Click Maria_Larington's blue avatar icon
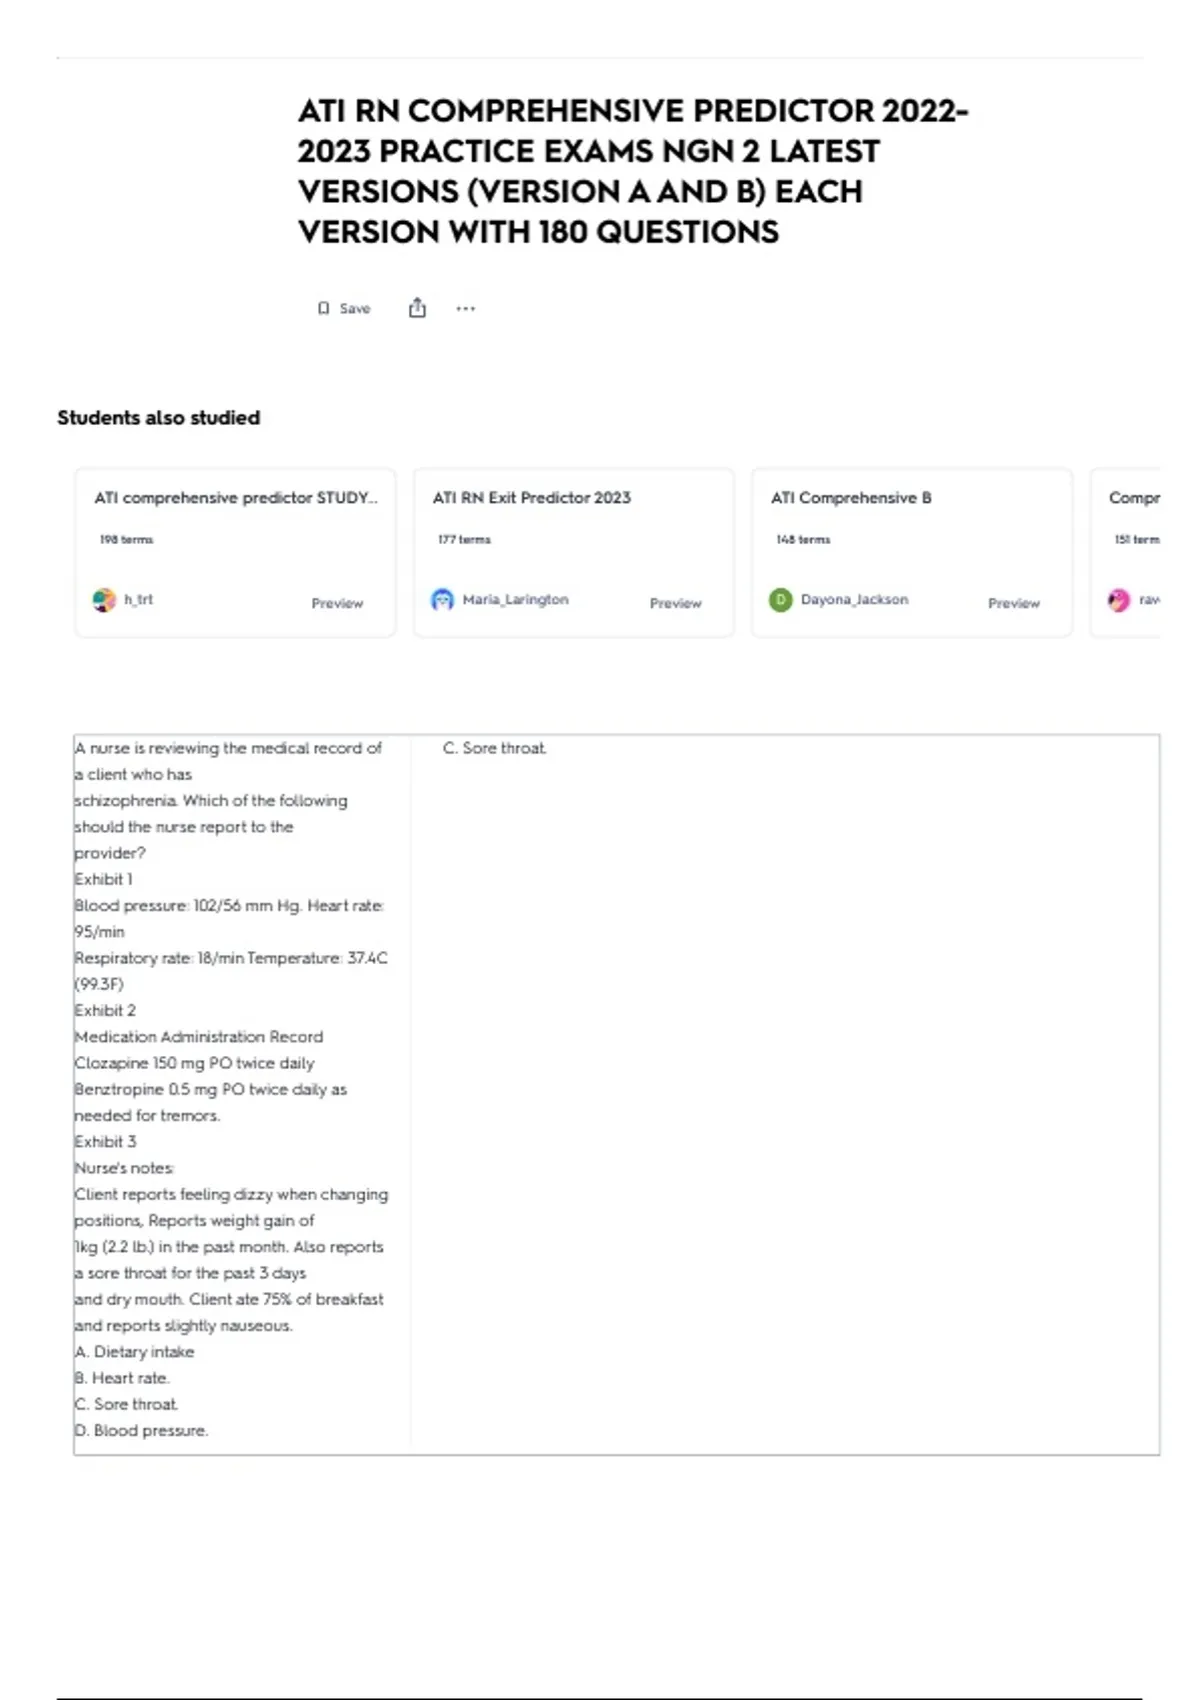 tap(442, 600)
